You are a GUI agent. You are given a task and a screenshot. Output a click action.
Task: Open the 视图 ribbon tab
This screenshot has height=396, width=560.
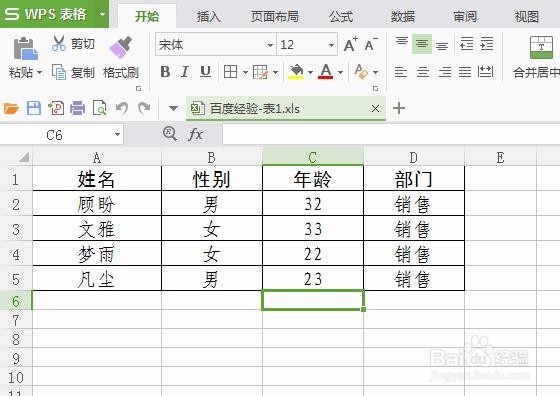point(526,16)
